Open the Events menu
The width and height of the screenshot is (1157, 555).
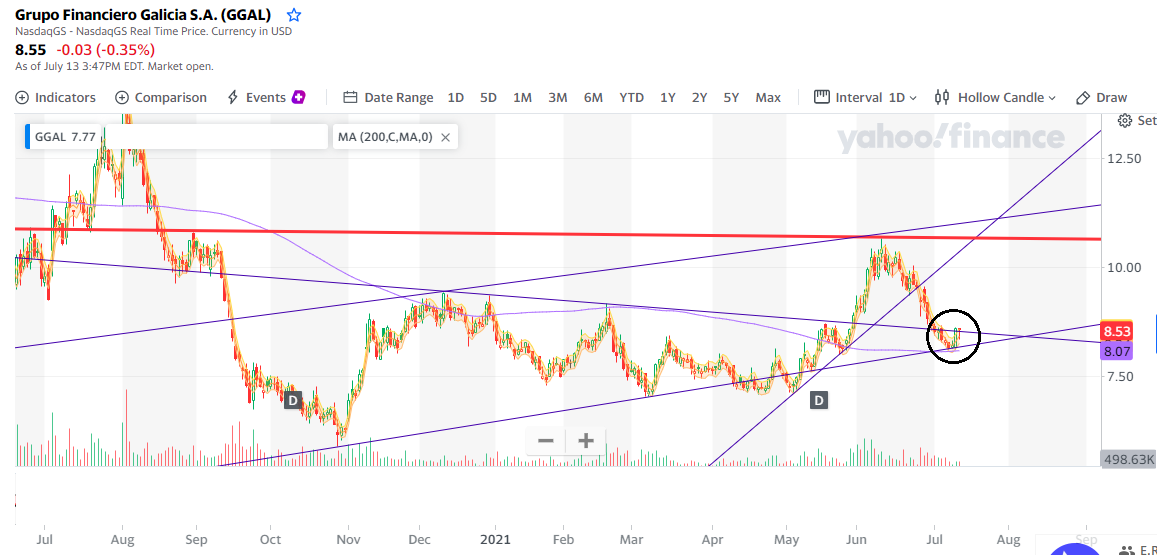coord(266,97)
